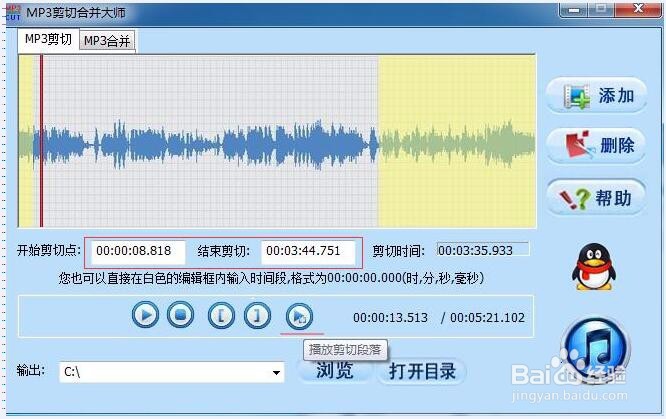Image resolution: width=666 pixels, height=419 pixels.
Task: Open the output path dropdown arrow
Action: [276, 373]
